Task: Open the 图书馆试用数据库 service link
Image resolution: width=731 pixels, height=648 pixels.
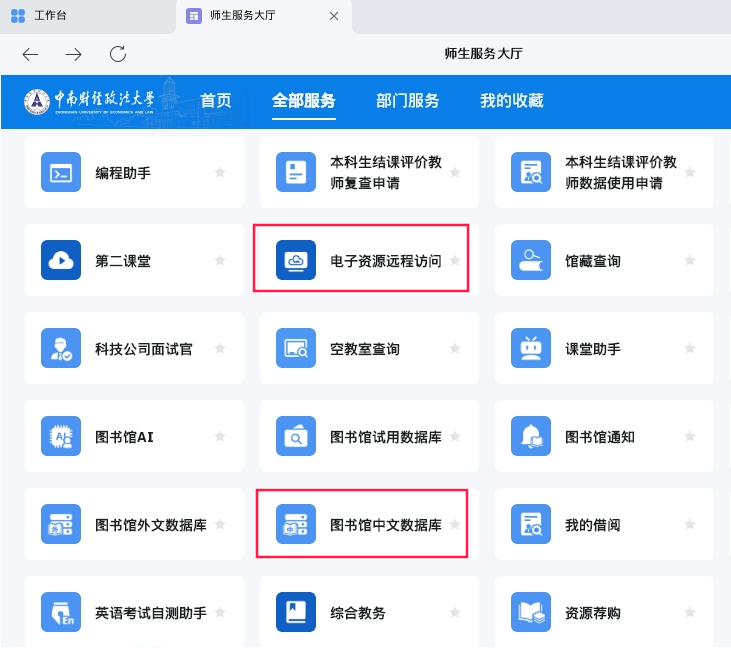Action: click(x=386, y=437)
